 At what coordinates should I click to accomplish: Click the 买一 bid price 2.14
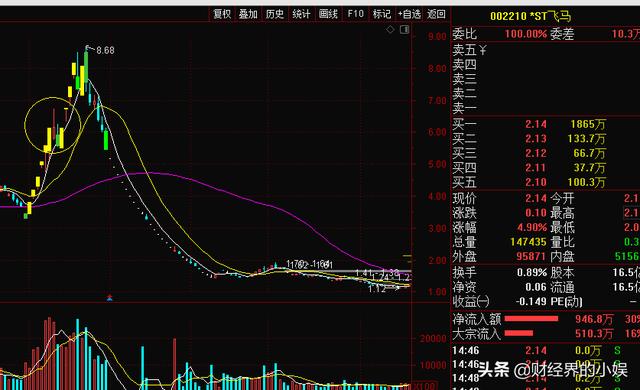click(x=536, y=124)
